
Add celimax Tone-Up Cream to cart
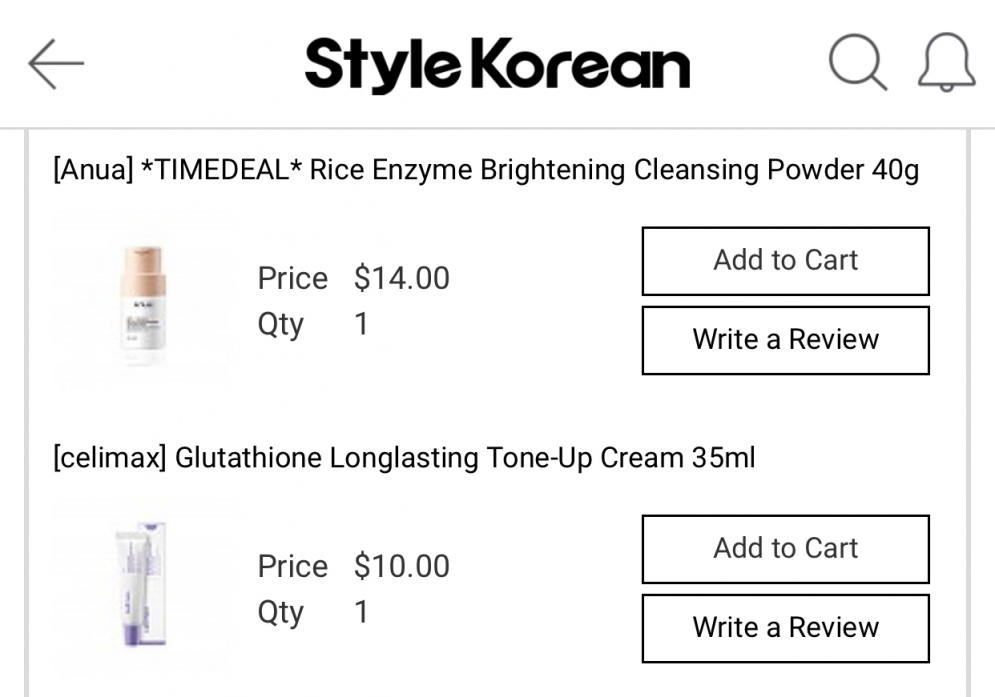tap(786, 549)
